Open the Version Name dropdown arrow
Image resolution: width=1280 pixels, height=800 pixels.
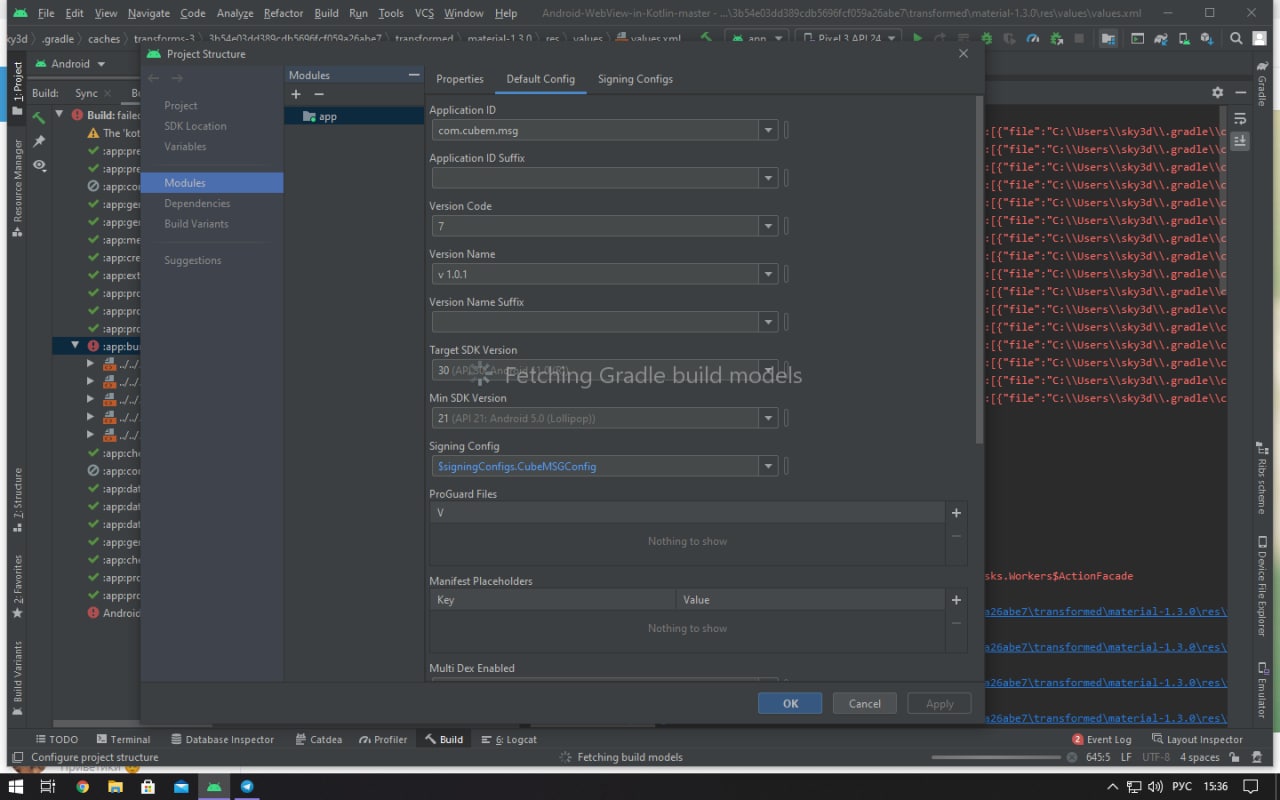[768, 274]
